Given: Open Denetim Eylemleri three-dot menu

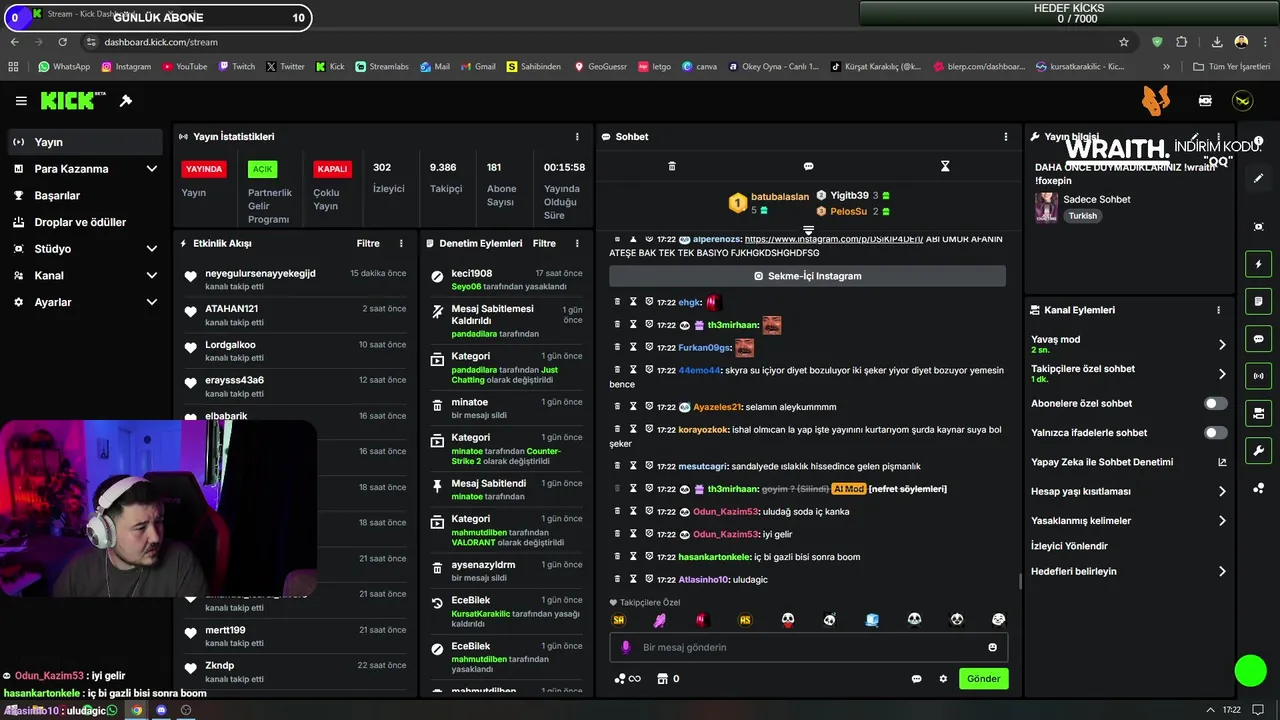Looking at the screenshot, I should point(577,243).
